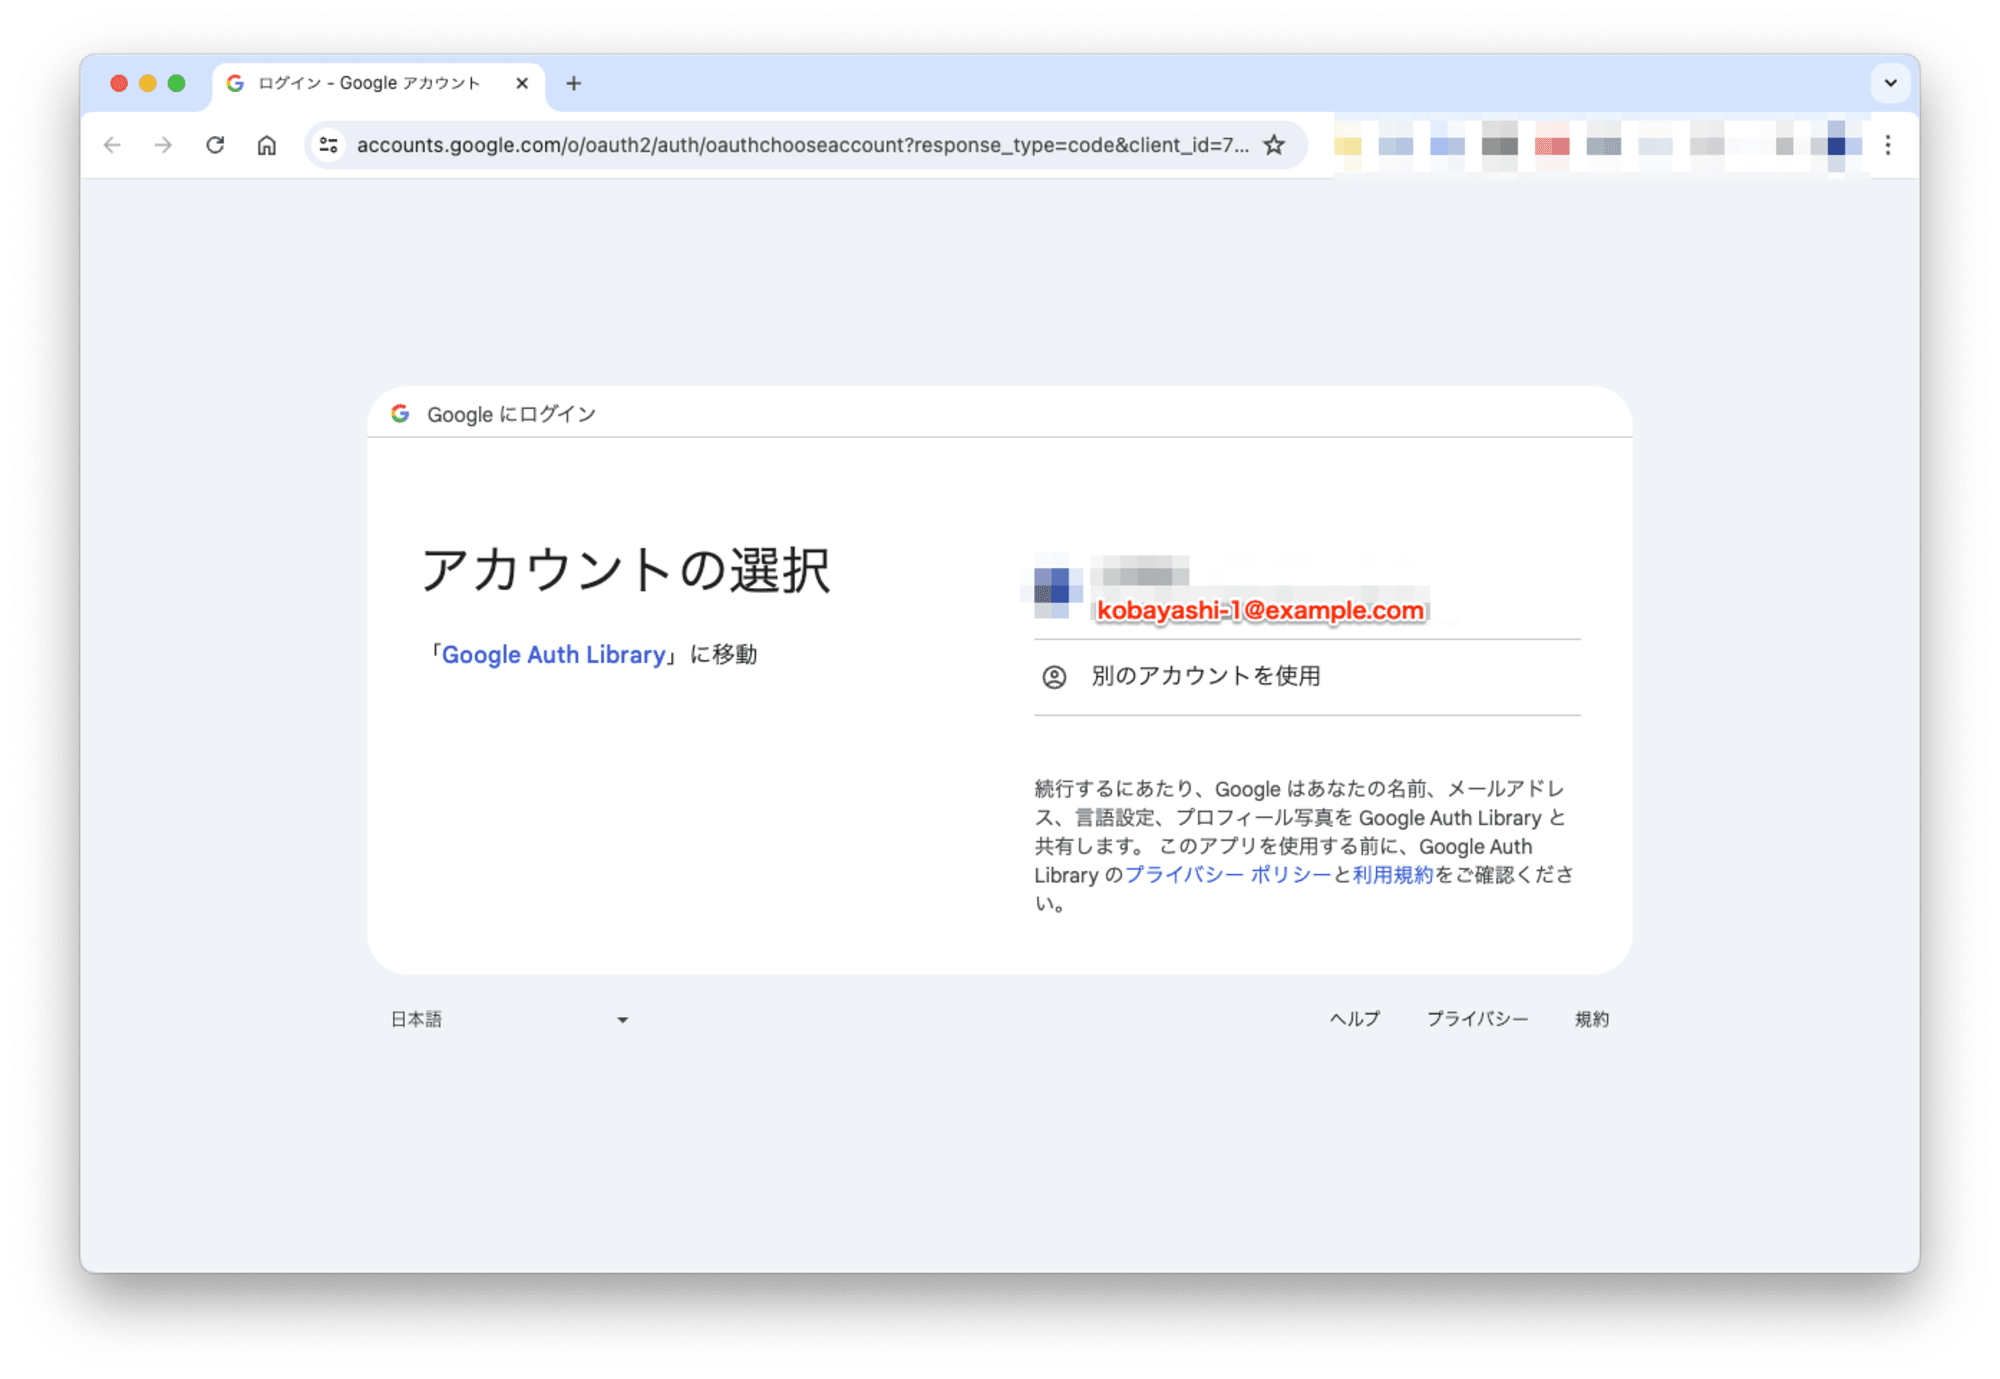Click the Google logo in card header
Screen dimensions: 2000x1379
[400, 413]
